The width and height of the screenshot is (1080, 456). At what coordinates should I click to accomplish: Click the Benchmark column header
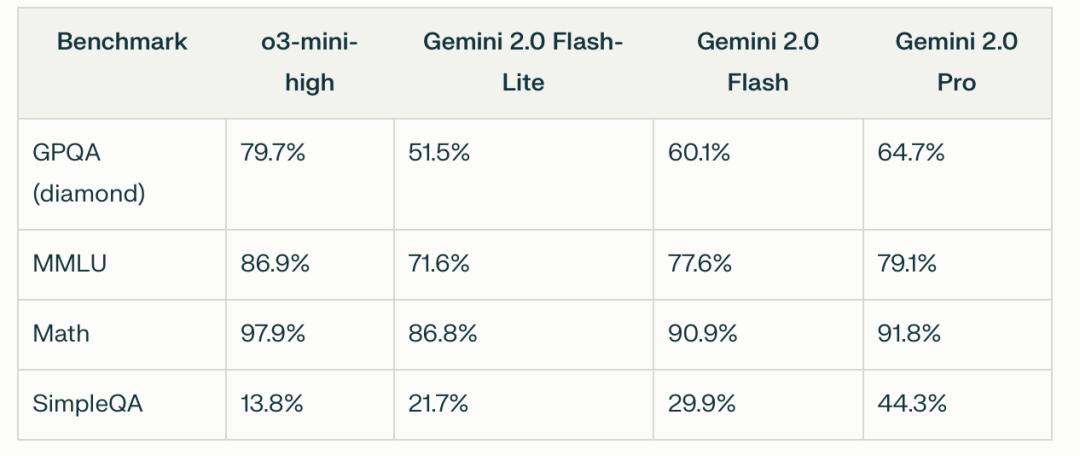pos(122,42)
